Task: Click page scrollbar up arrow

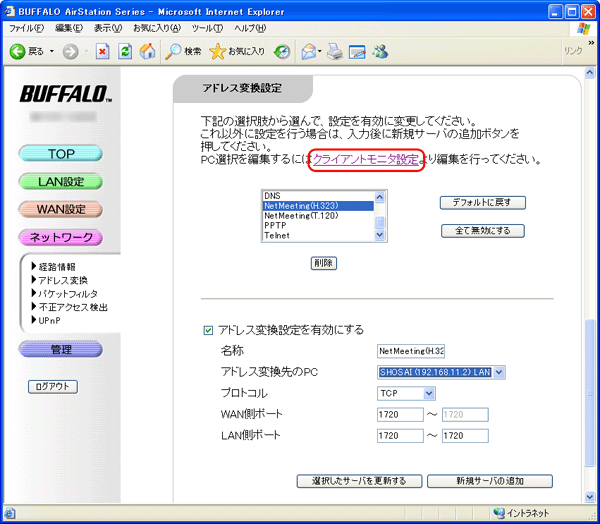Action: (x=590, y=72)
